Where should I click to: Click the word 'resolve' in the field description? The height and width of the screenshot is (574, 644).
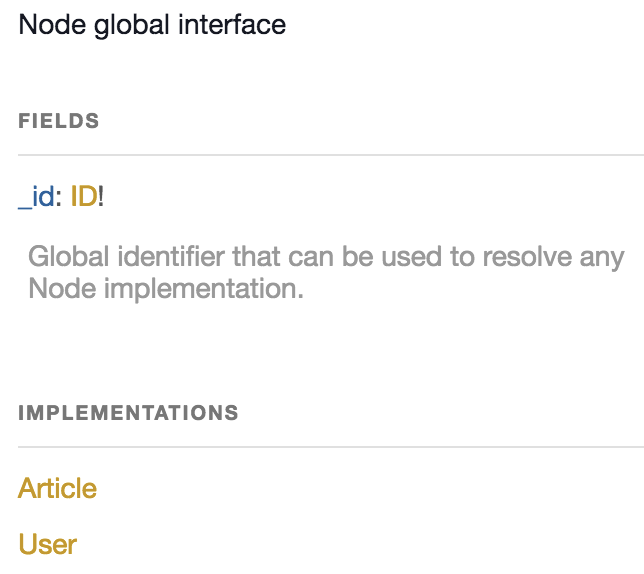[529, 257]
